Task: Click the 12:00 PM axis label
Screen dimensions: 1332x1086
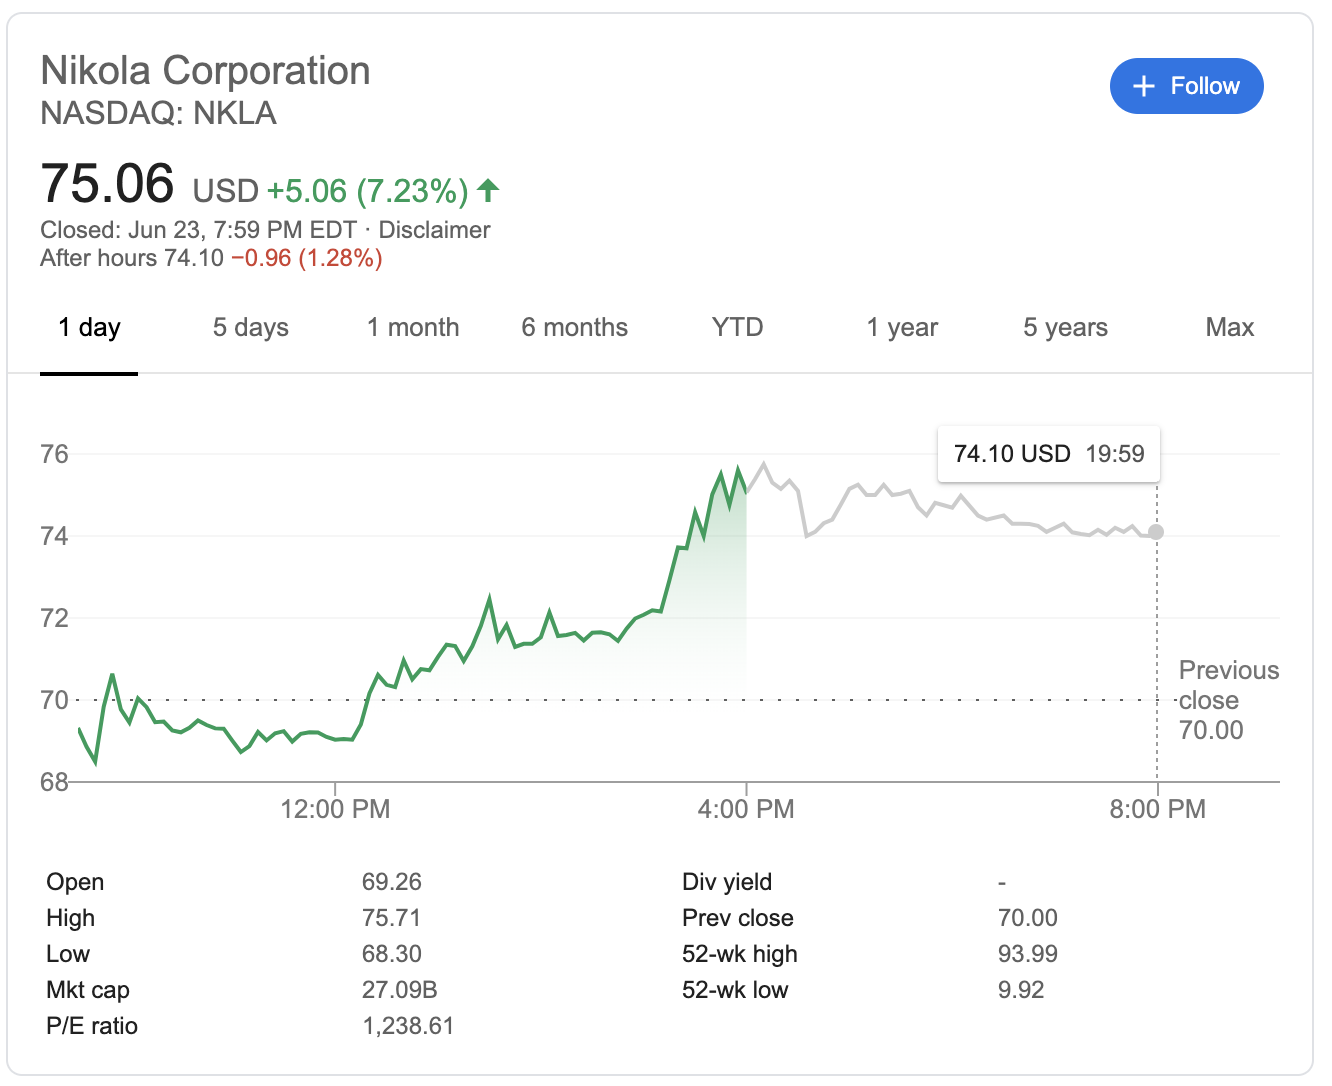Action: coord(335,809)
